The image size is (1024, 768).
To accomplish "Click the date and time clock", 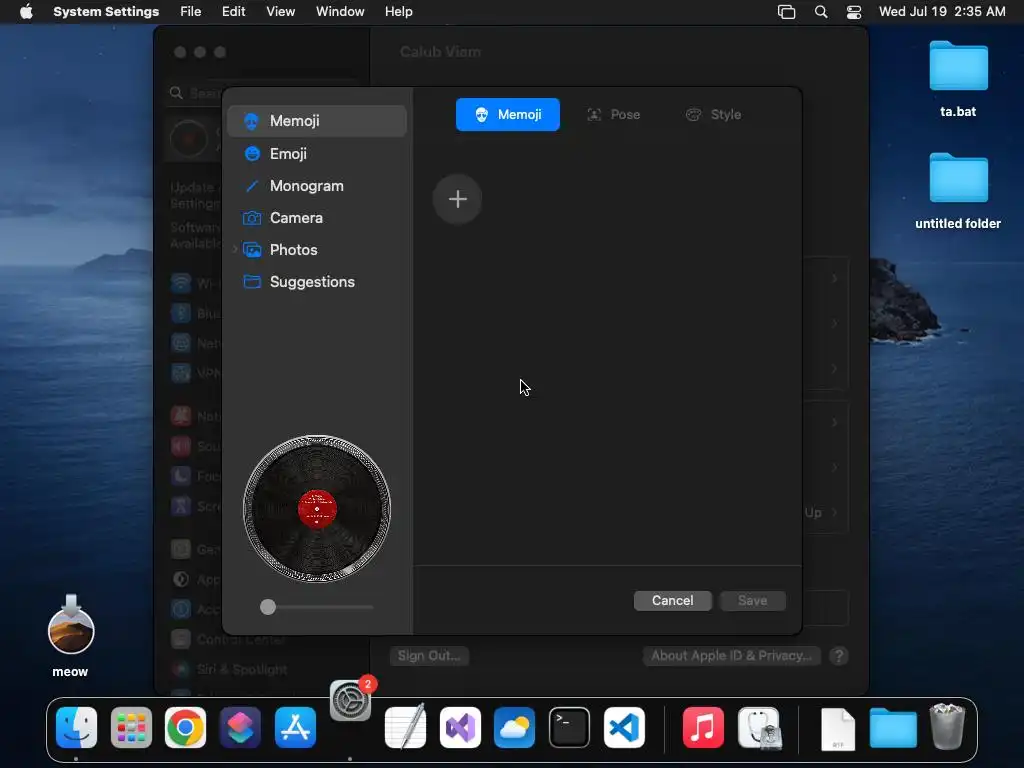I will (x=942, y=12).
